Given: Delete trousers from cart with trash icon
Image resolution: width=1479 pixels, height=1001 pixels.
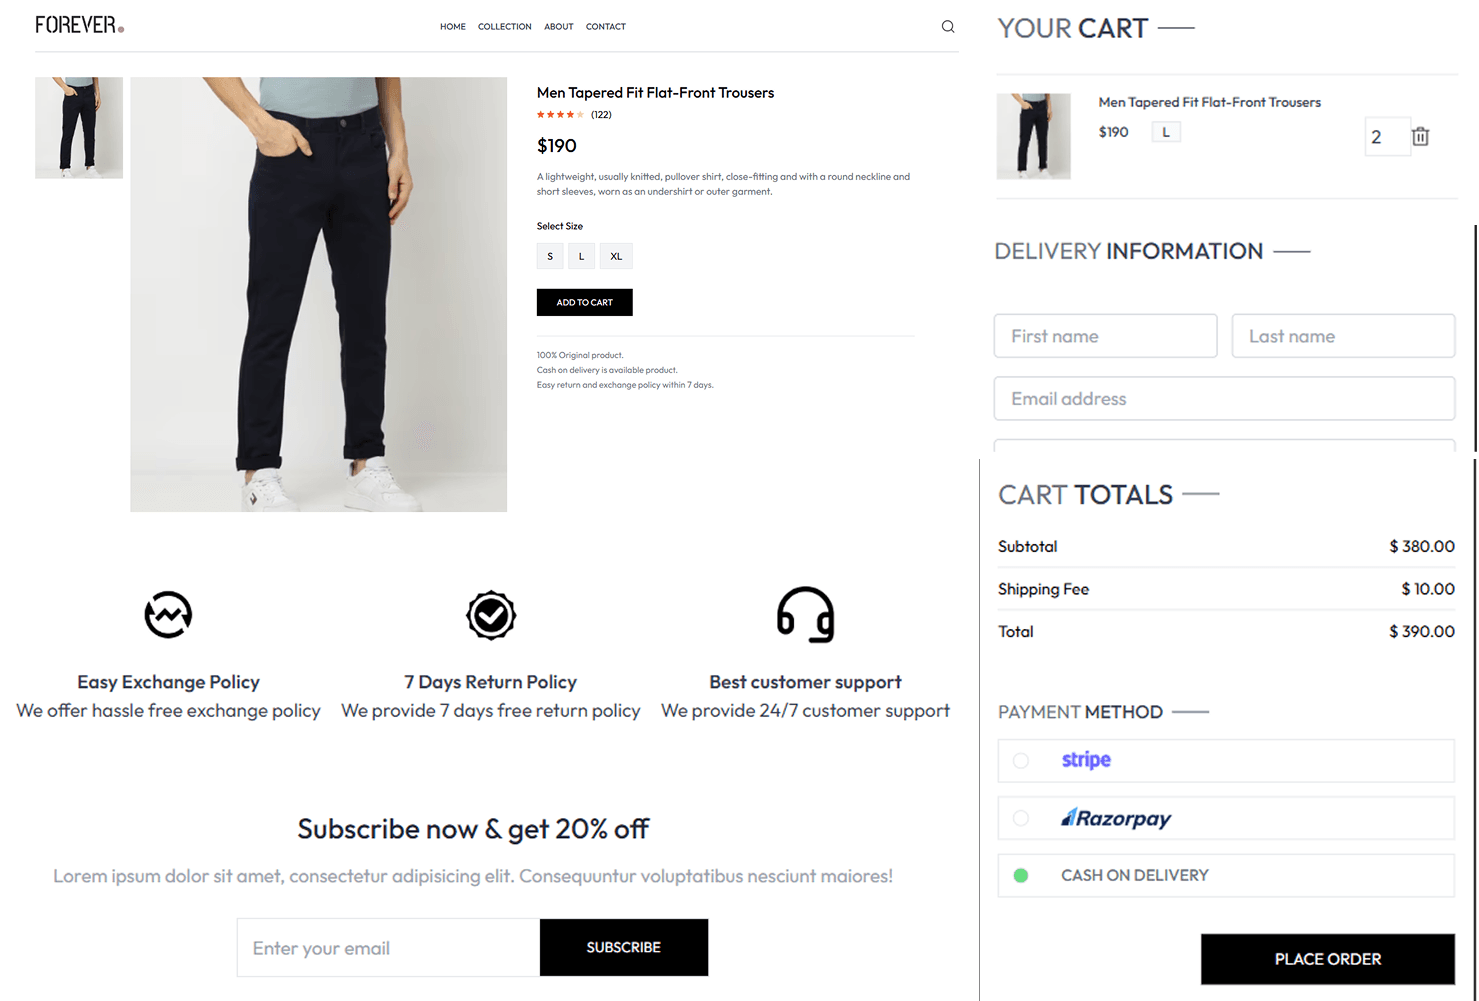Looking at the screenshot, I should click(1420, 137).
